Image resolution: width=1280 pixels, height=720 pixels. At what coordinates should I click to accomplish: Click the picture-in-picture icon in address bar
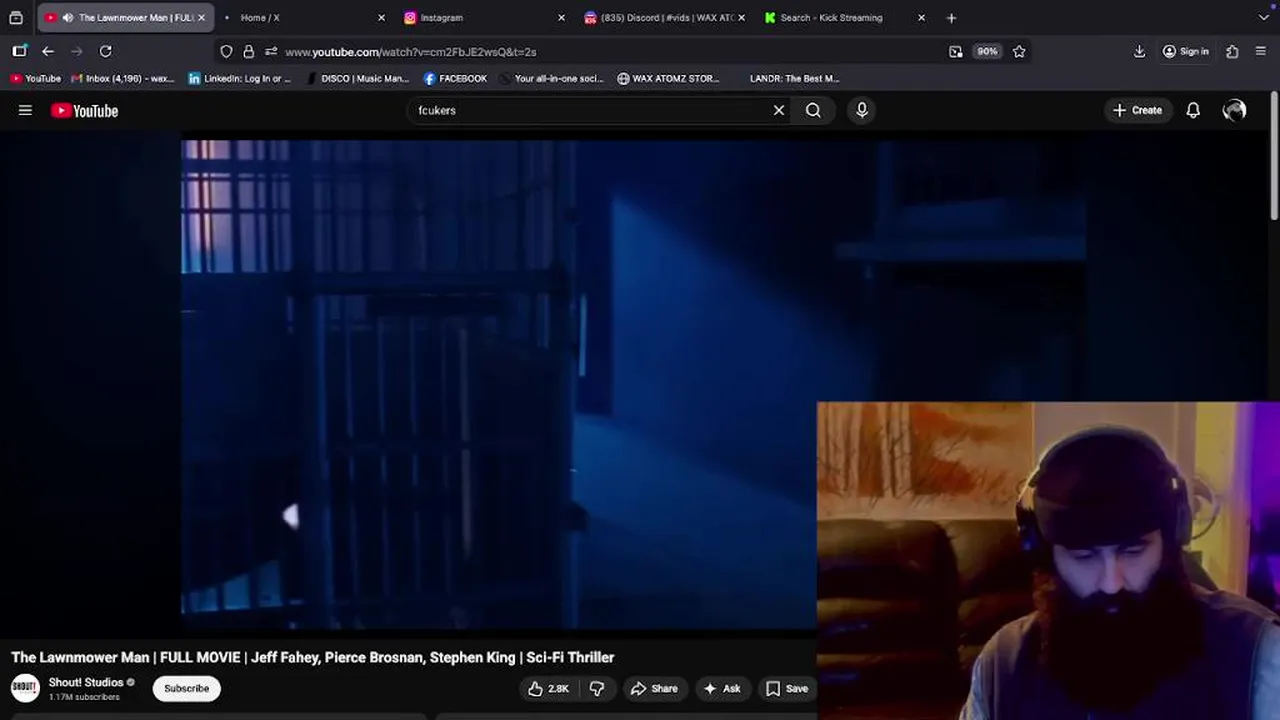[x=955, y=51]
